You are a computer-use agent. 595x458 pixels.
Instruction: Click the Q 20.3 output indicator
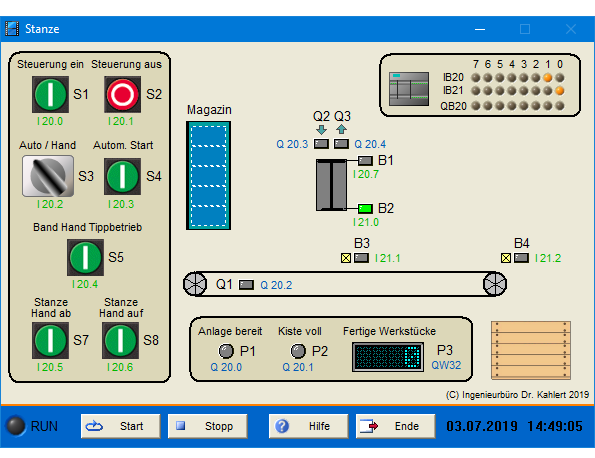point(321,144)
